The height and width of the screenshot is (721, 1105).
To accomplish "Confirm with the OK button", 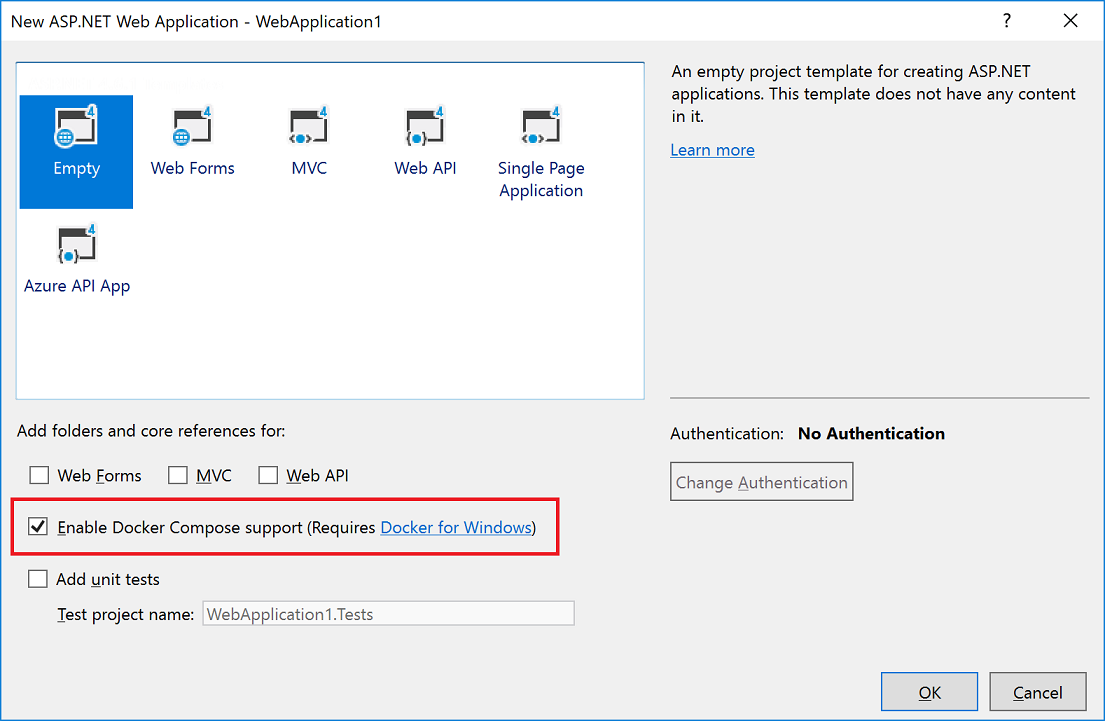I will point(928,691).
